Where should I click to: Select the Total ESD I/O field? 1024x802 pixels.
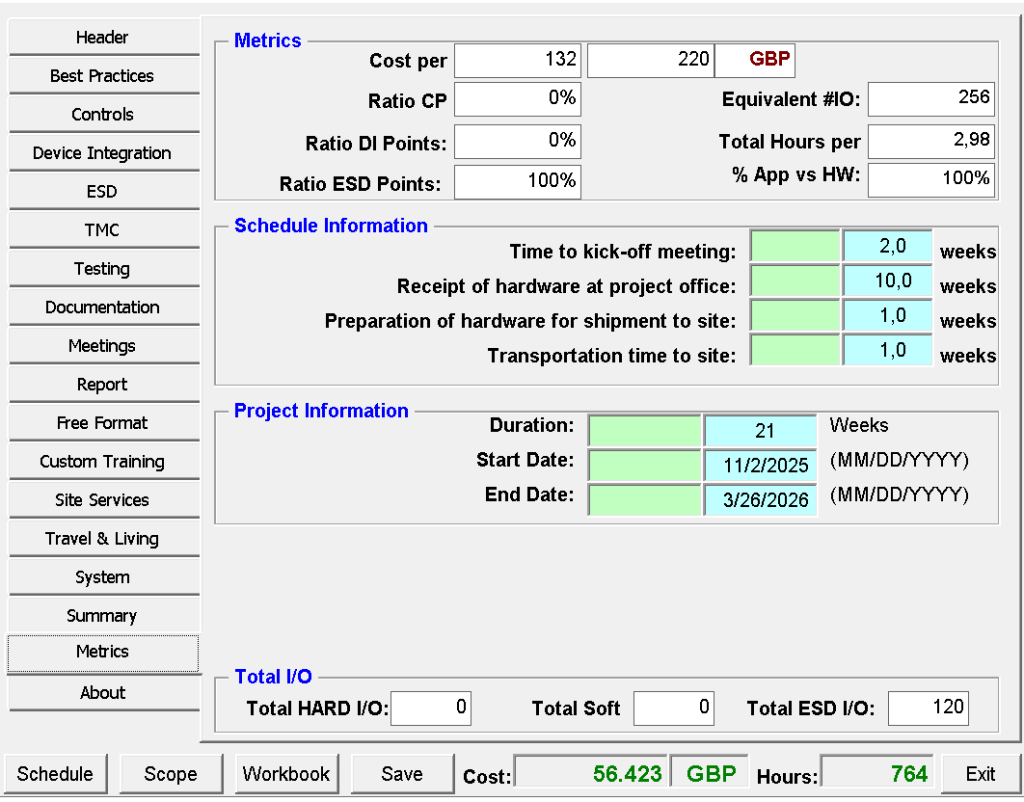(x=928, y=708)
